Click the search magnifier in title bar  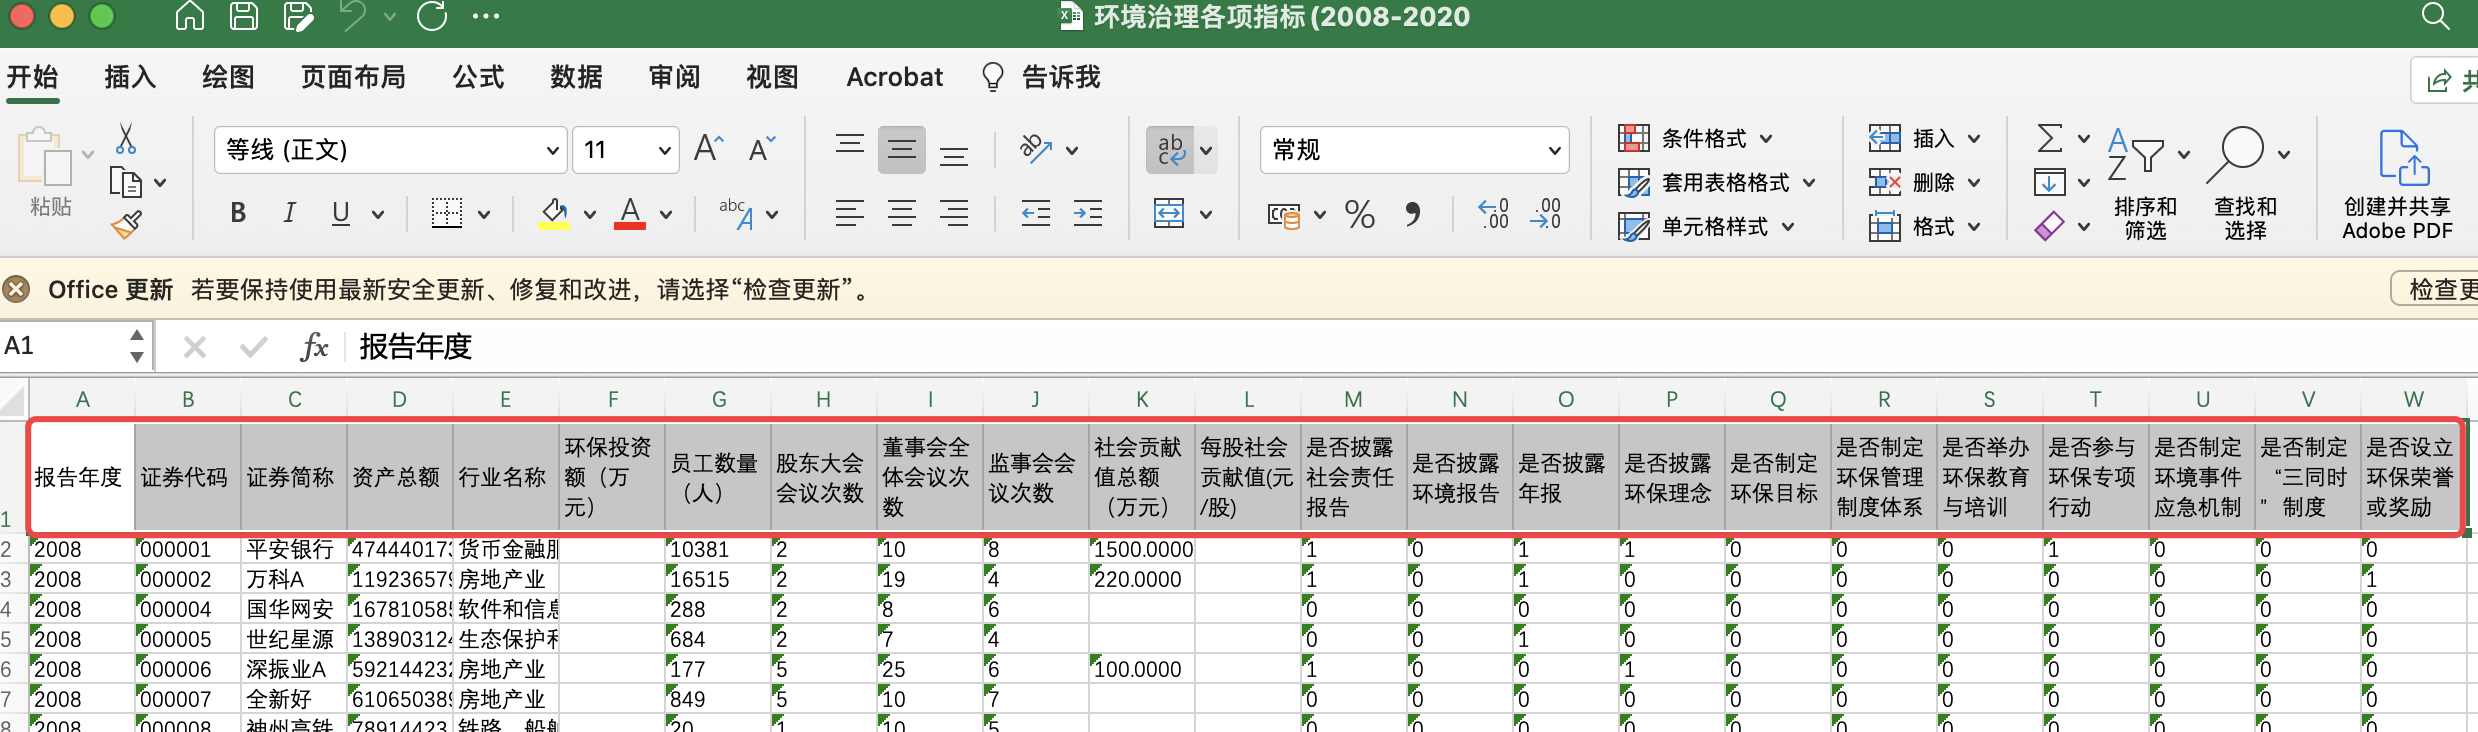(2435, 16)
